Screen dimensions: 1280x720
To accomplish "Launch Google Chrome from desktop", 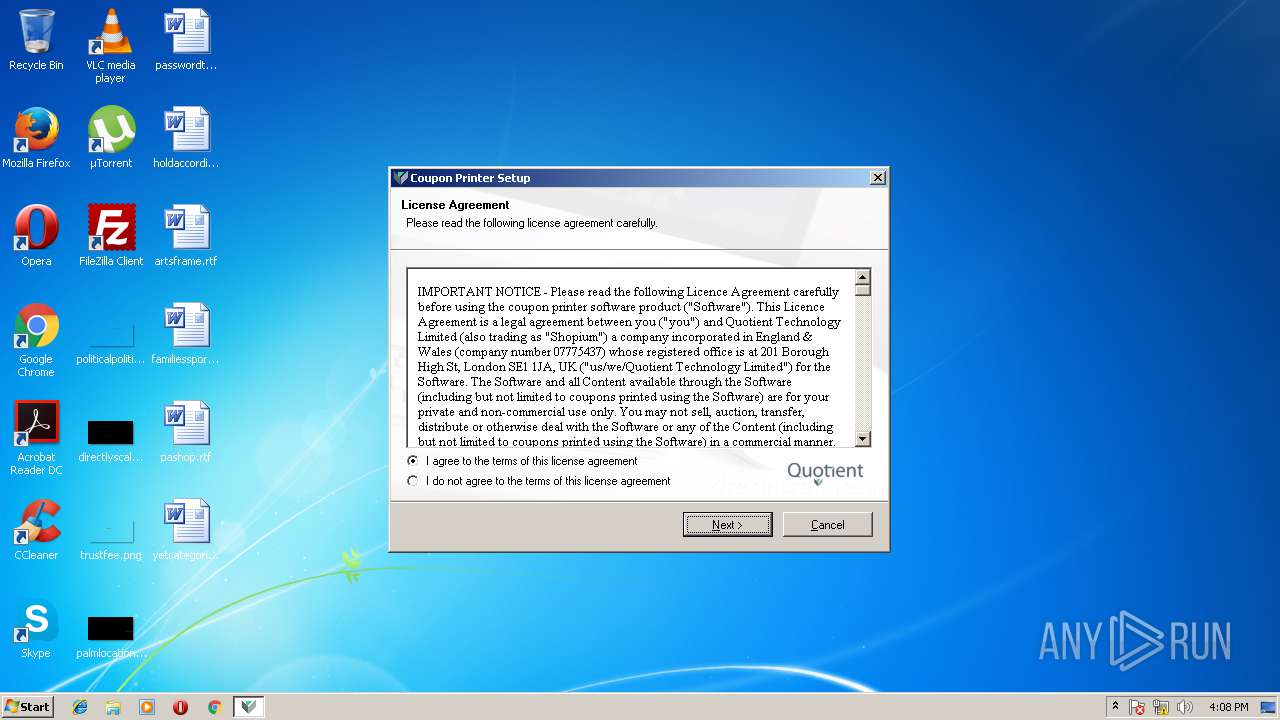I will (x=36, y=340).
